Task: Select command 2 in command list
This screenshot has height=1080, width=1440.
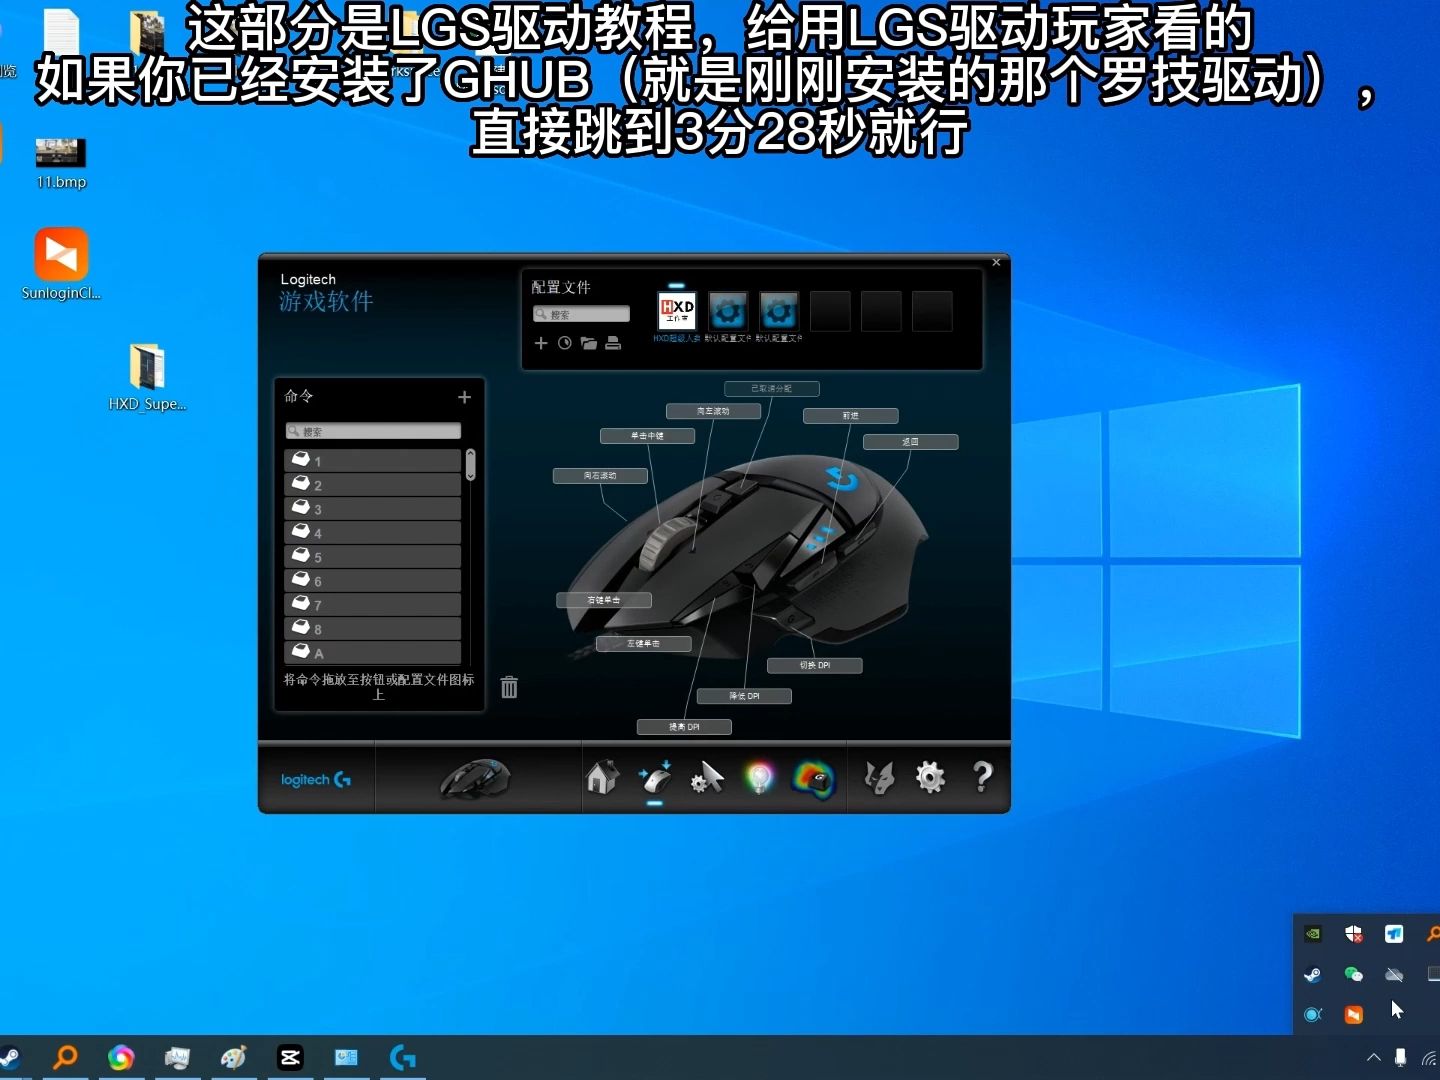Action: [372, 484]
